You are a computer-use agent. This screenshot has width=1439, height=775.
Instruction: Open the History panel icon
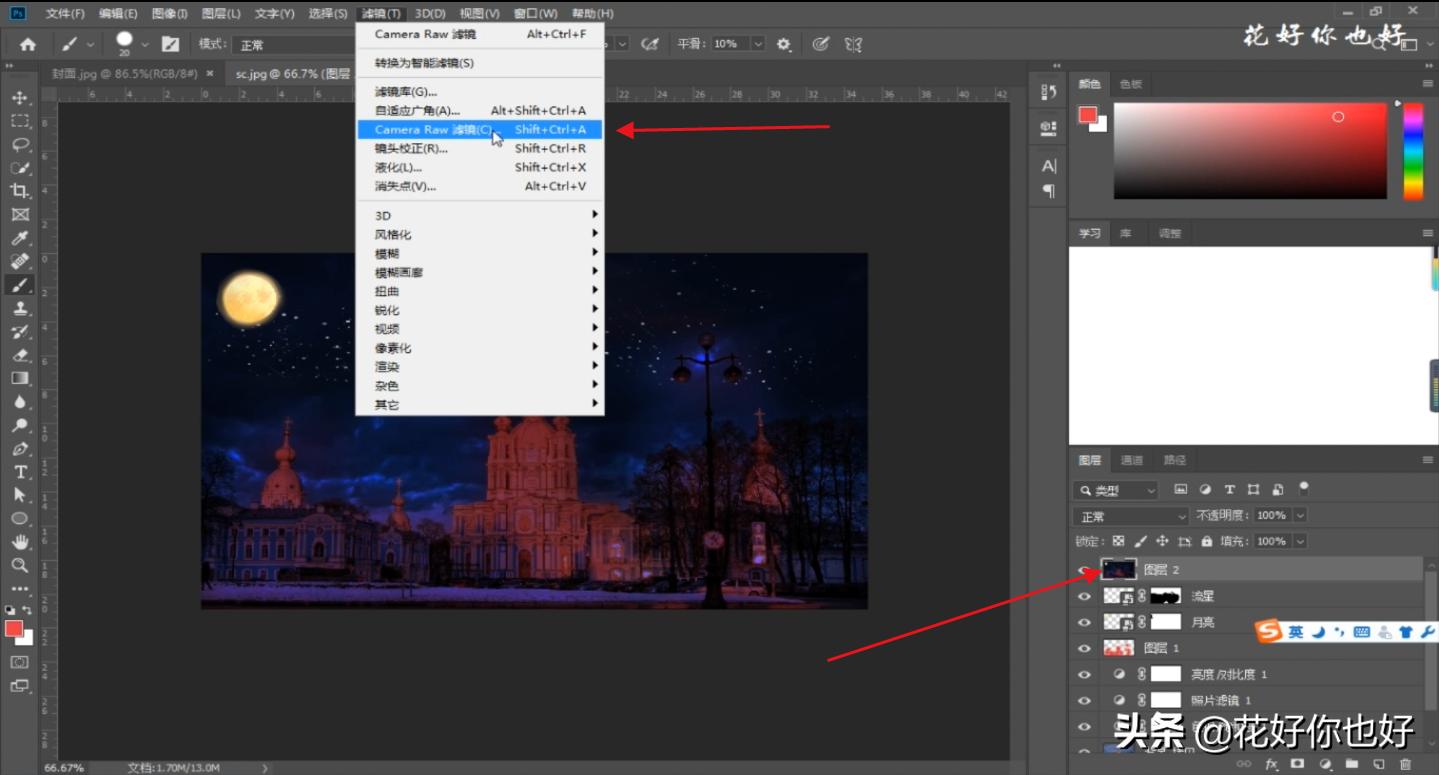pos(1047,92)
